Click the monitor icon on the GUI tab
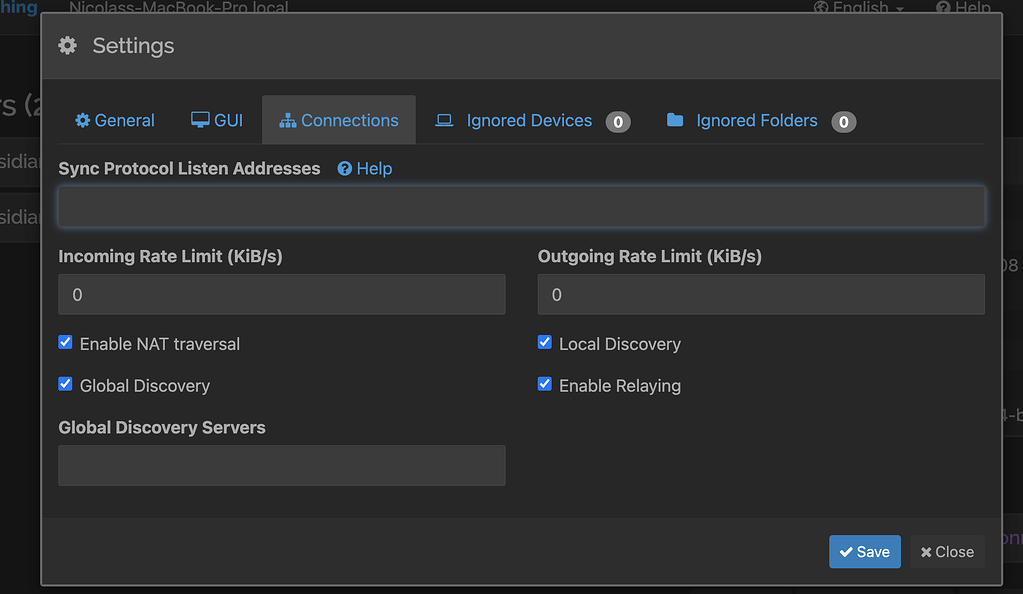 tap(197, 119)
